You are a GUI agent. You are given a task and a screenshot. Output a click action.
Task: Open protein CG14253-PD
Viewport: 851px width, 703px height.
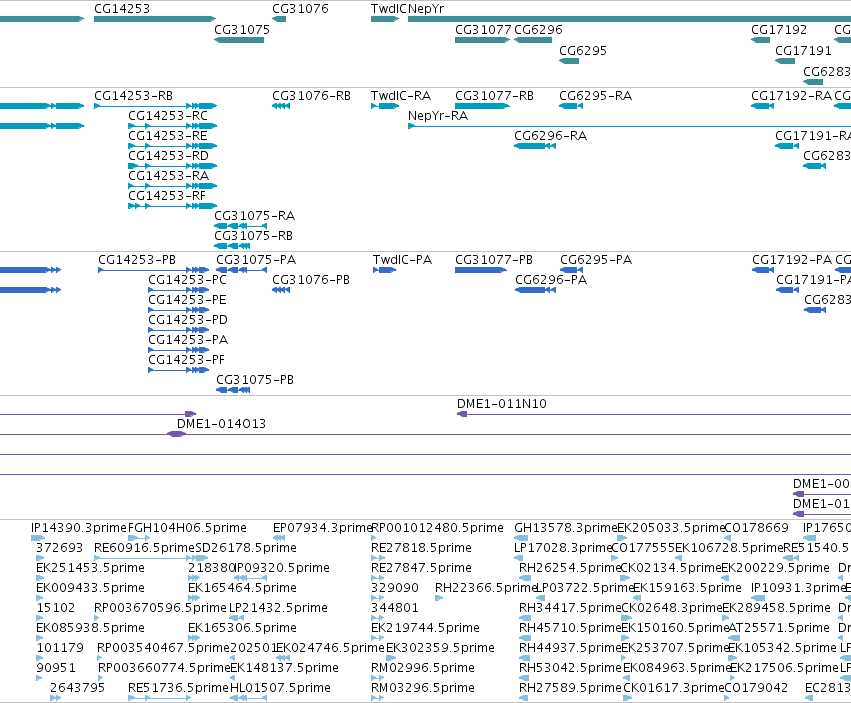point(188,320)
